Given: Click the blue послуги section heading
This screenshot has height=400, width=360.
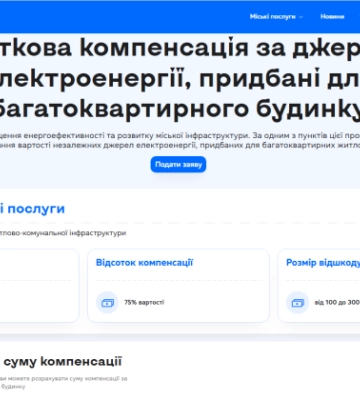Looking at the screenshot, I should 32,209.
